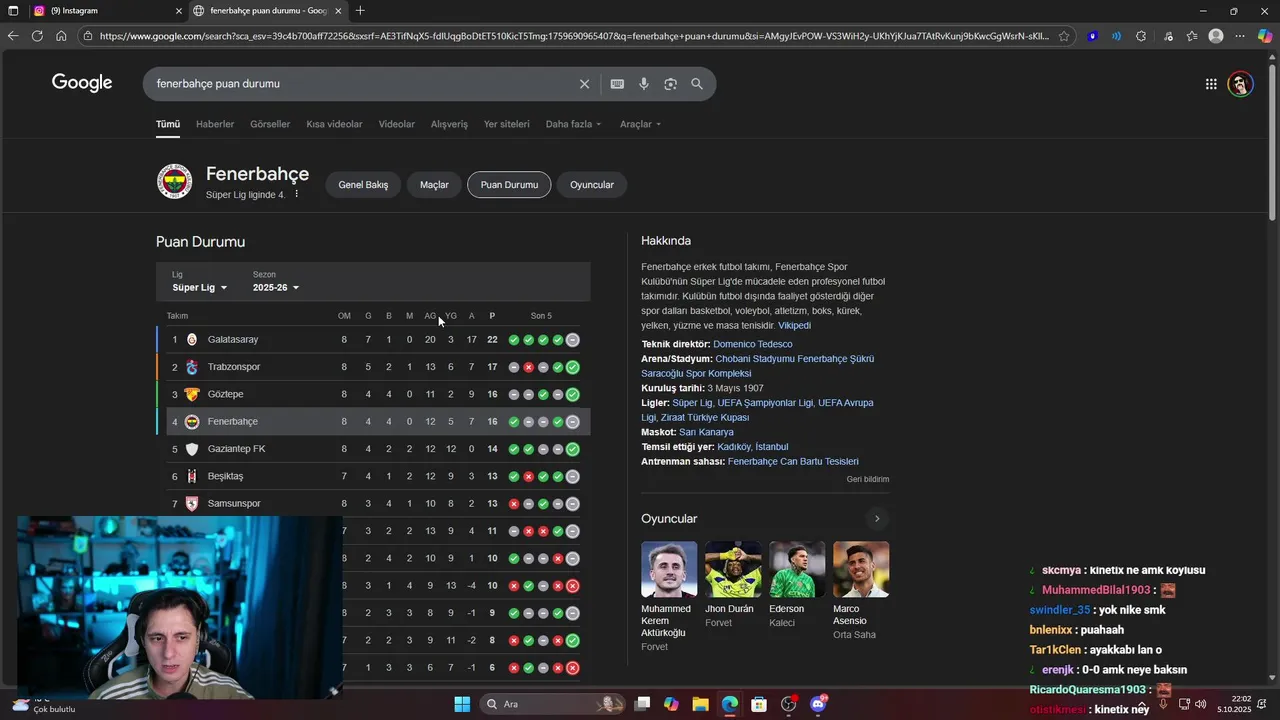This screenshot has height=720, width=1280.
Task: Open Google Lens image search
Action: click(x=670, y=84)
